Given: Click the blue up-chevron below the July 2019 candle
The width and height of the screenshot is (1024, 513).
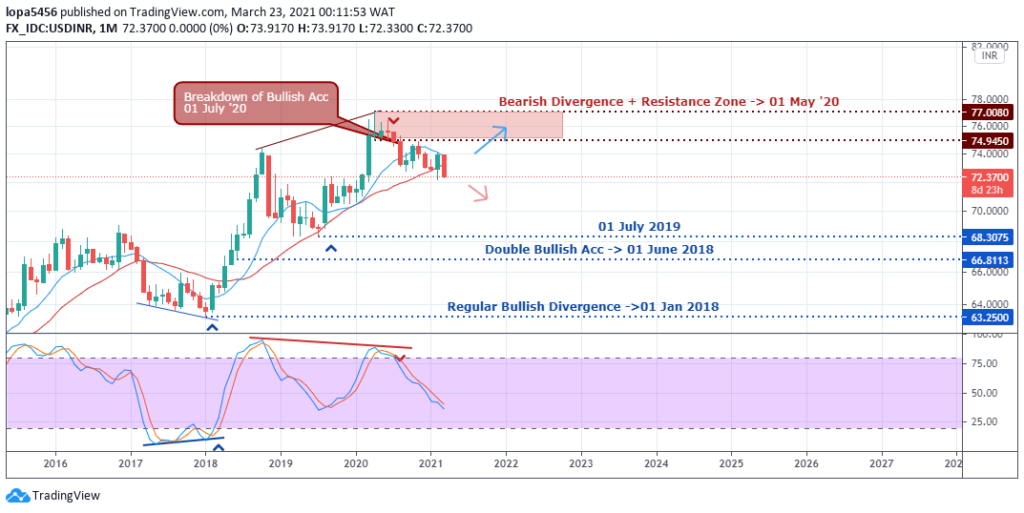Looking at the screenshot, I should tap(331, 248).
